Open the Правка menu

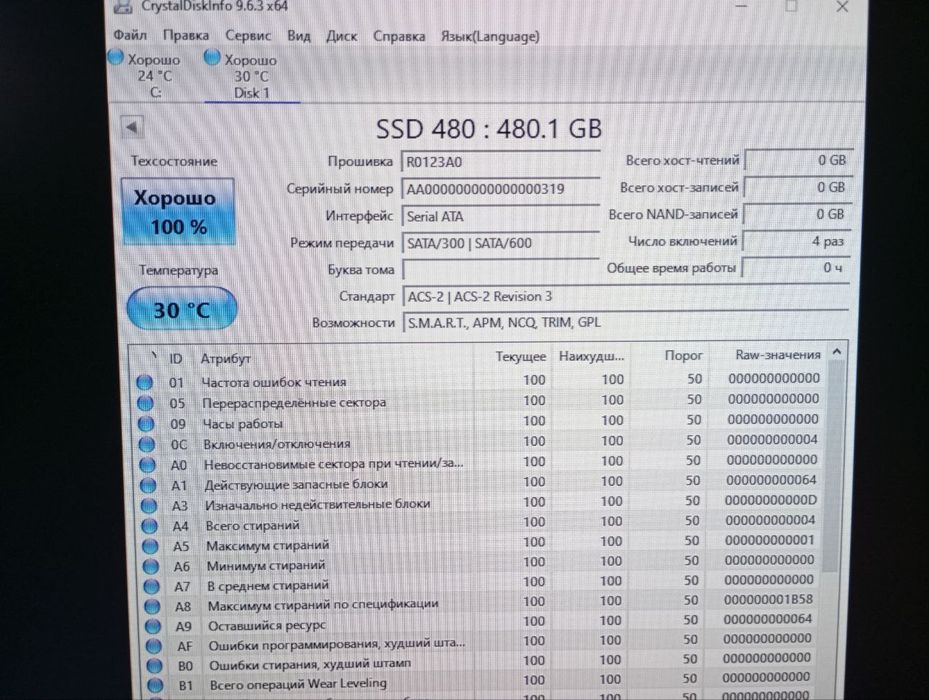[x=185, y=36]
